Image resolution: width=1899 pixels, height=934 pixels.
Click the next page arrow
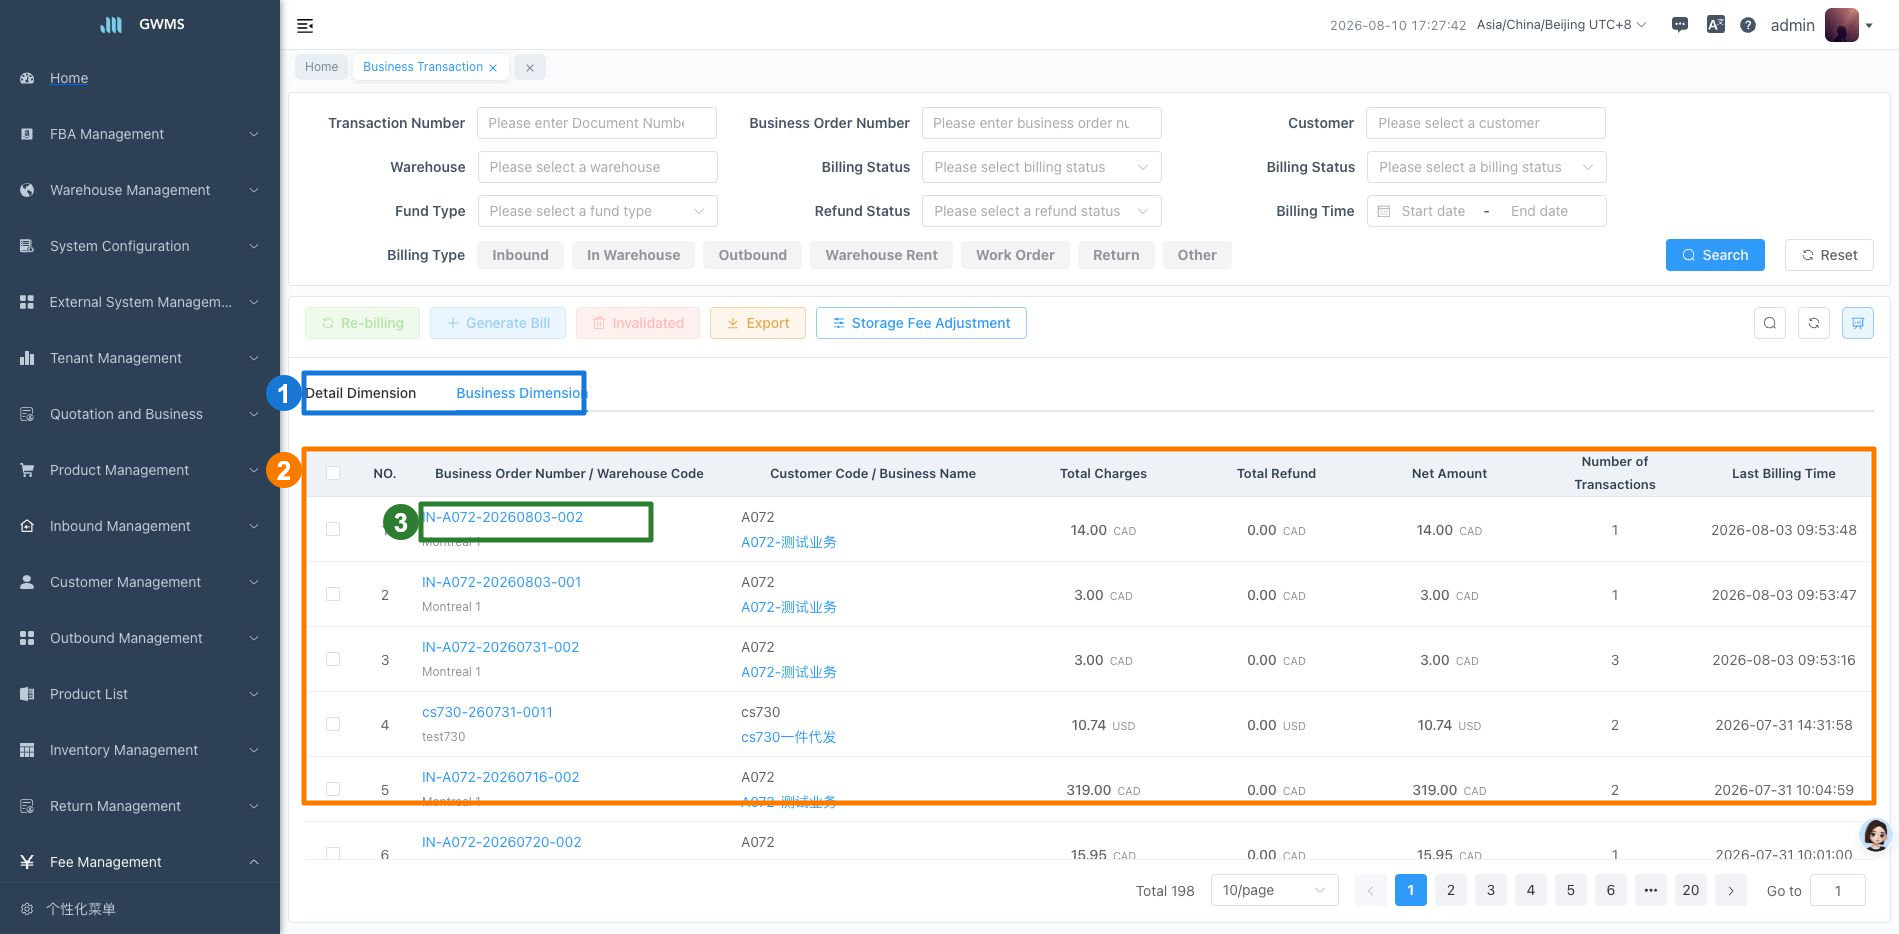pos(1731,890)
